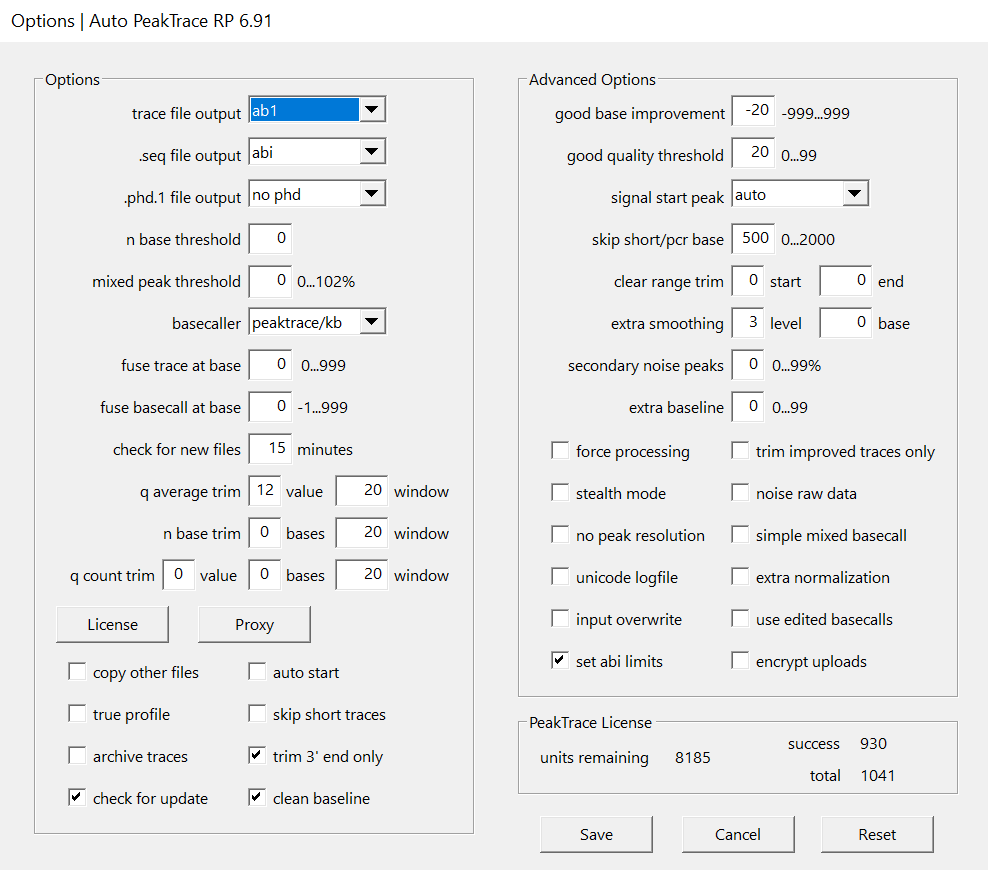
Task: Expand the basecaller dropdown
Action: tap(372, 322)
